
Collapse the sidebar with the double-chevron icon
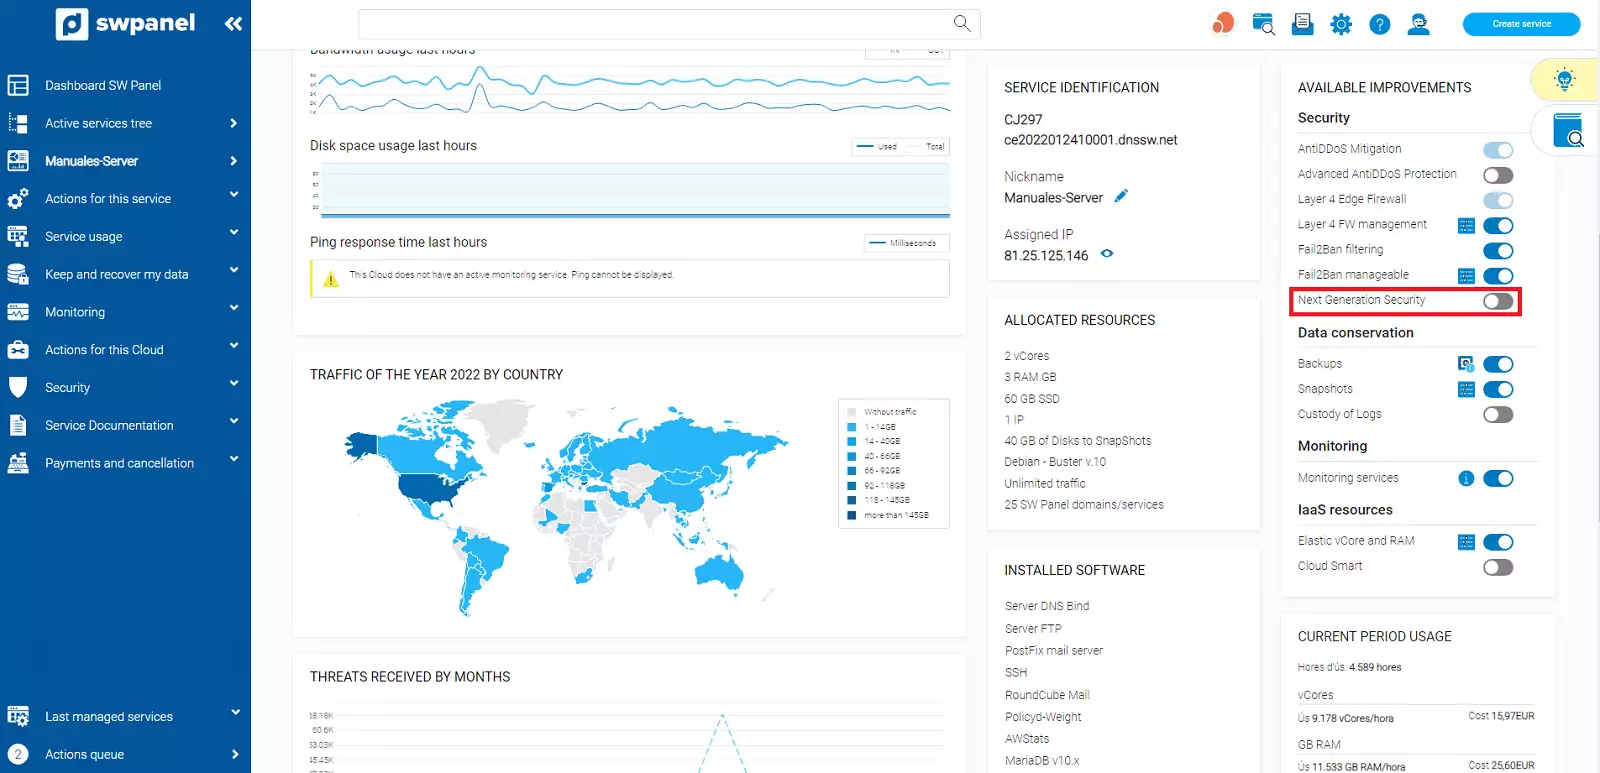[x=233, y=24]
